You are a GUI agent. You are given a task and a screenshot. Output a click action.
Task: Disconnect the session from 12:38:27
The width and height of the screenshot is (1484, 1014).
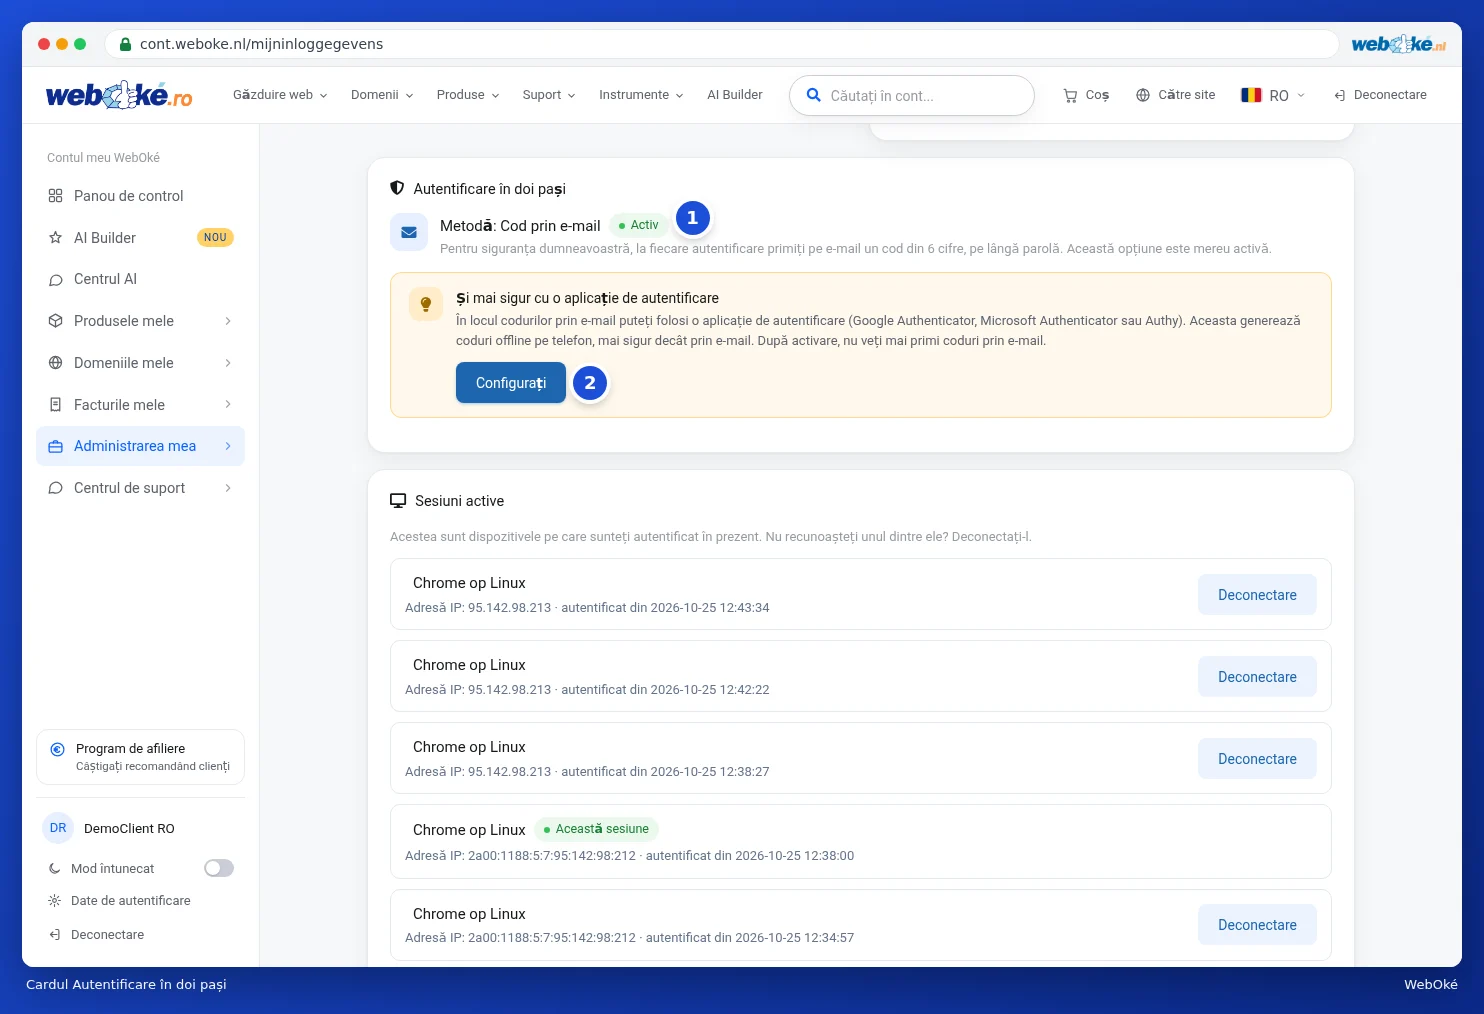pyautogui.click(x=1257, y=759)
